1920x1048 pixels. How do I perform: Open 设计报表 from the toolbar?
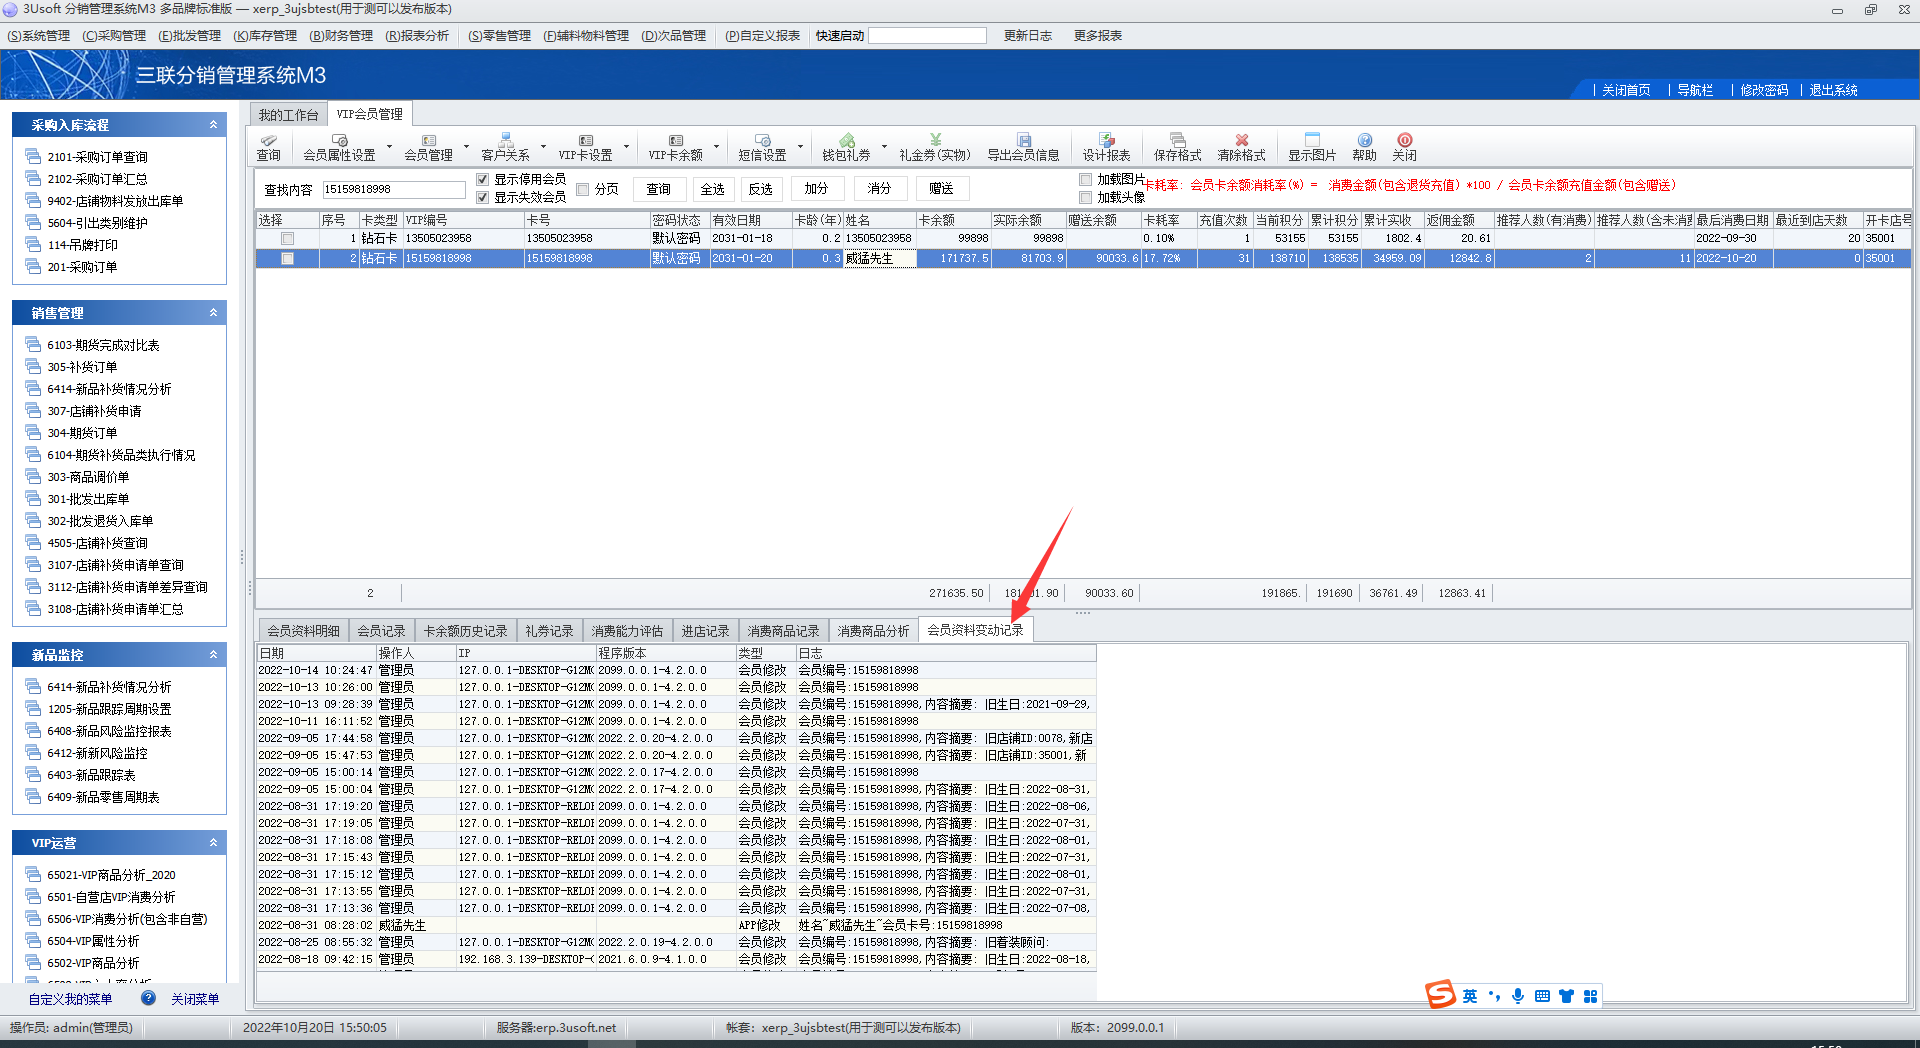[1106, 147]
